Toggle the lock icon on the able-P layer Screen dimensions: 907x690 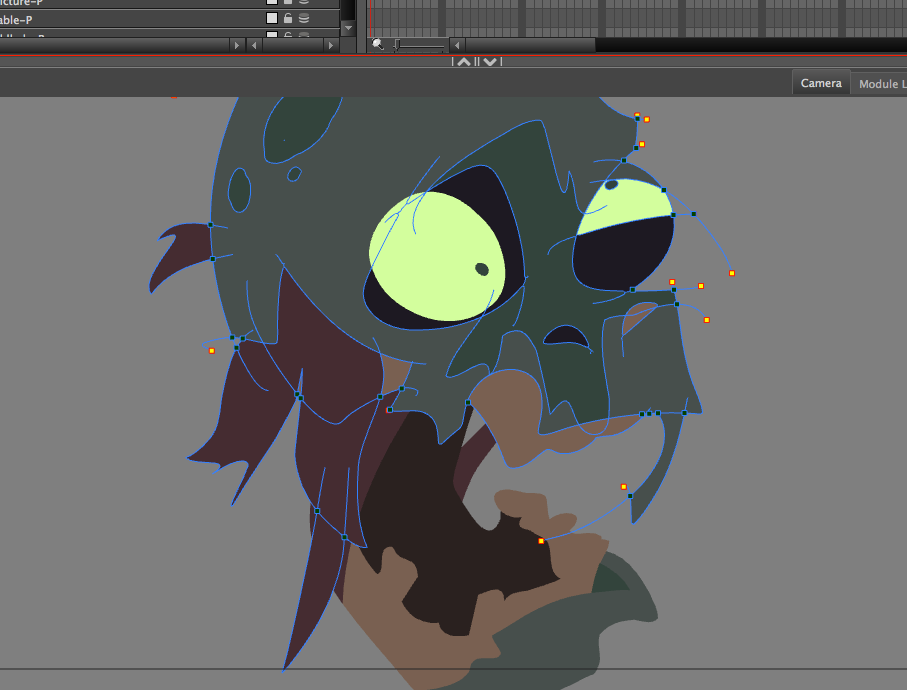coord(287,19)
